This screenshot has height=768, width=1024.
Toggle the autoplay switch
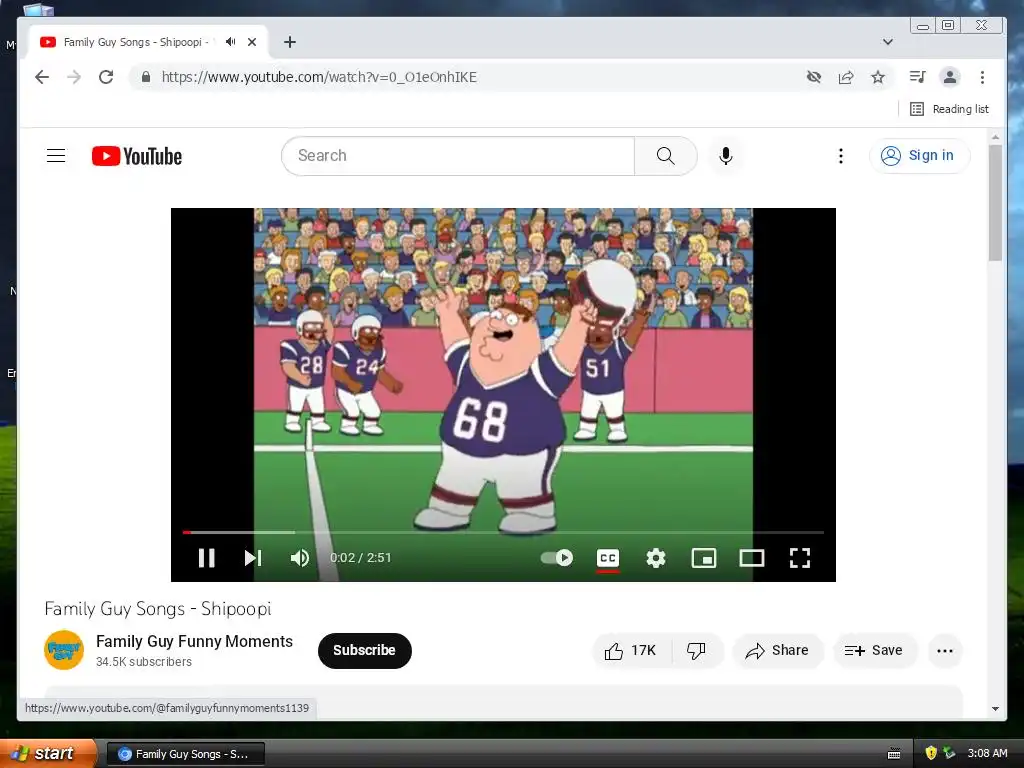(x=557, y=558)
